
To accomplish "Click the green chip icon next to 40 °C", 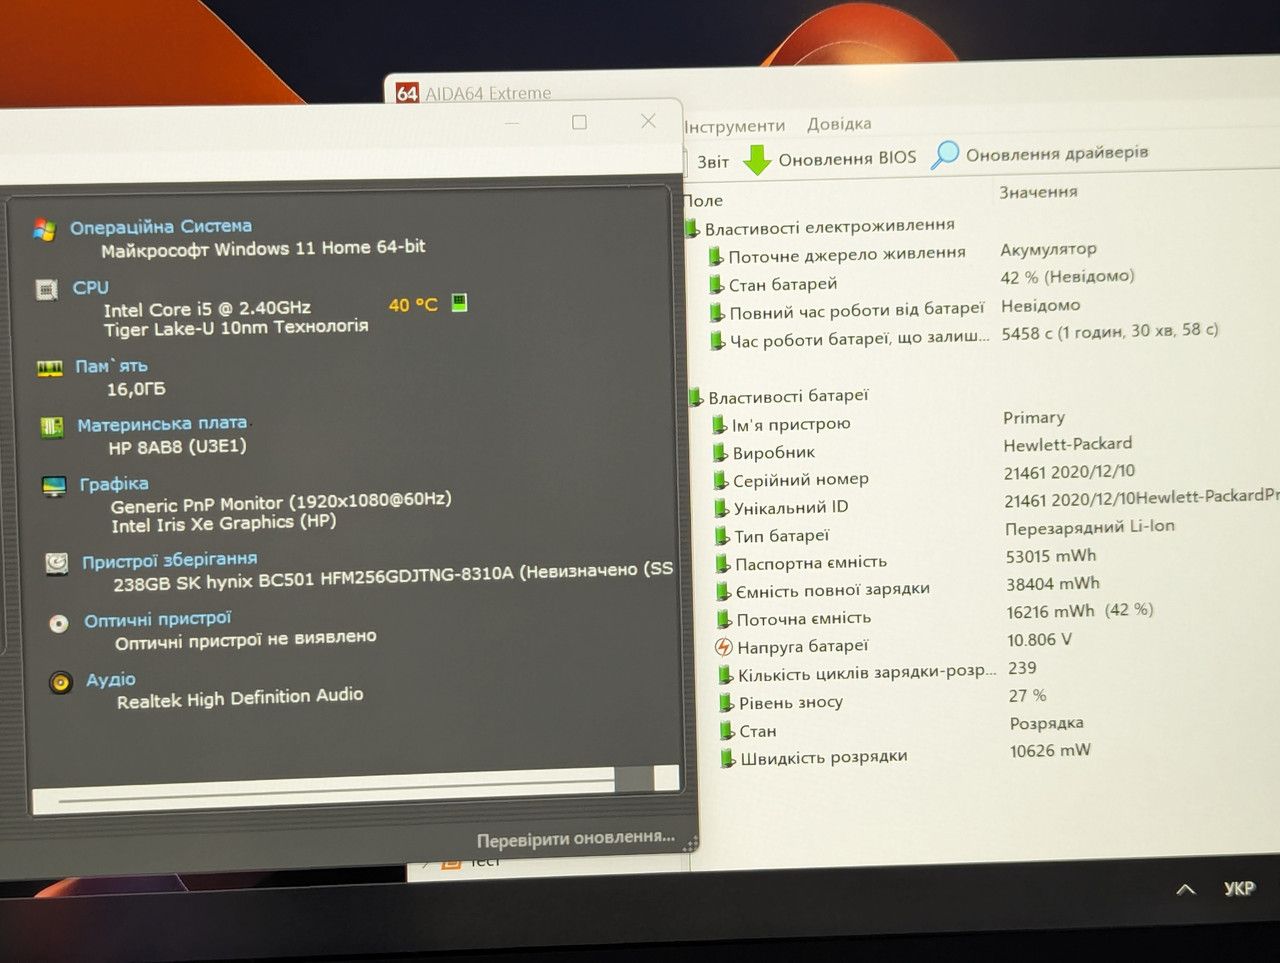I will 459,302.
